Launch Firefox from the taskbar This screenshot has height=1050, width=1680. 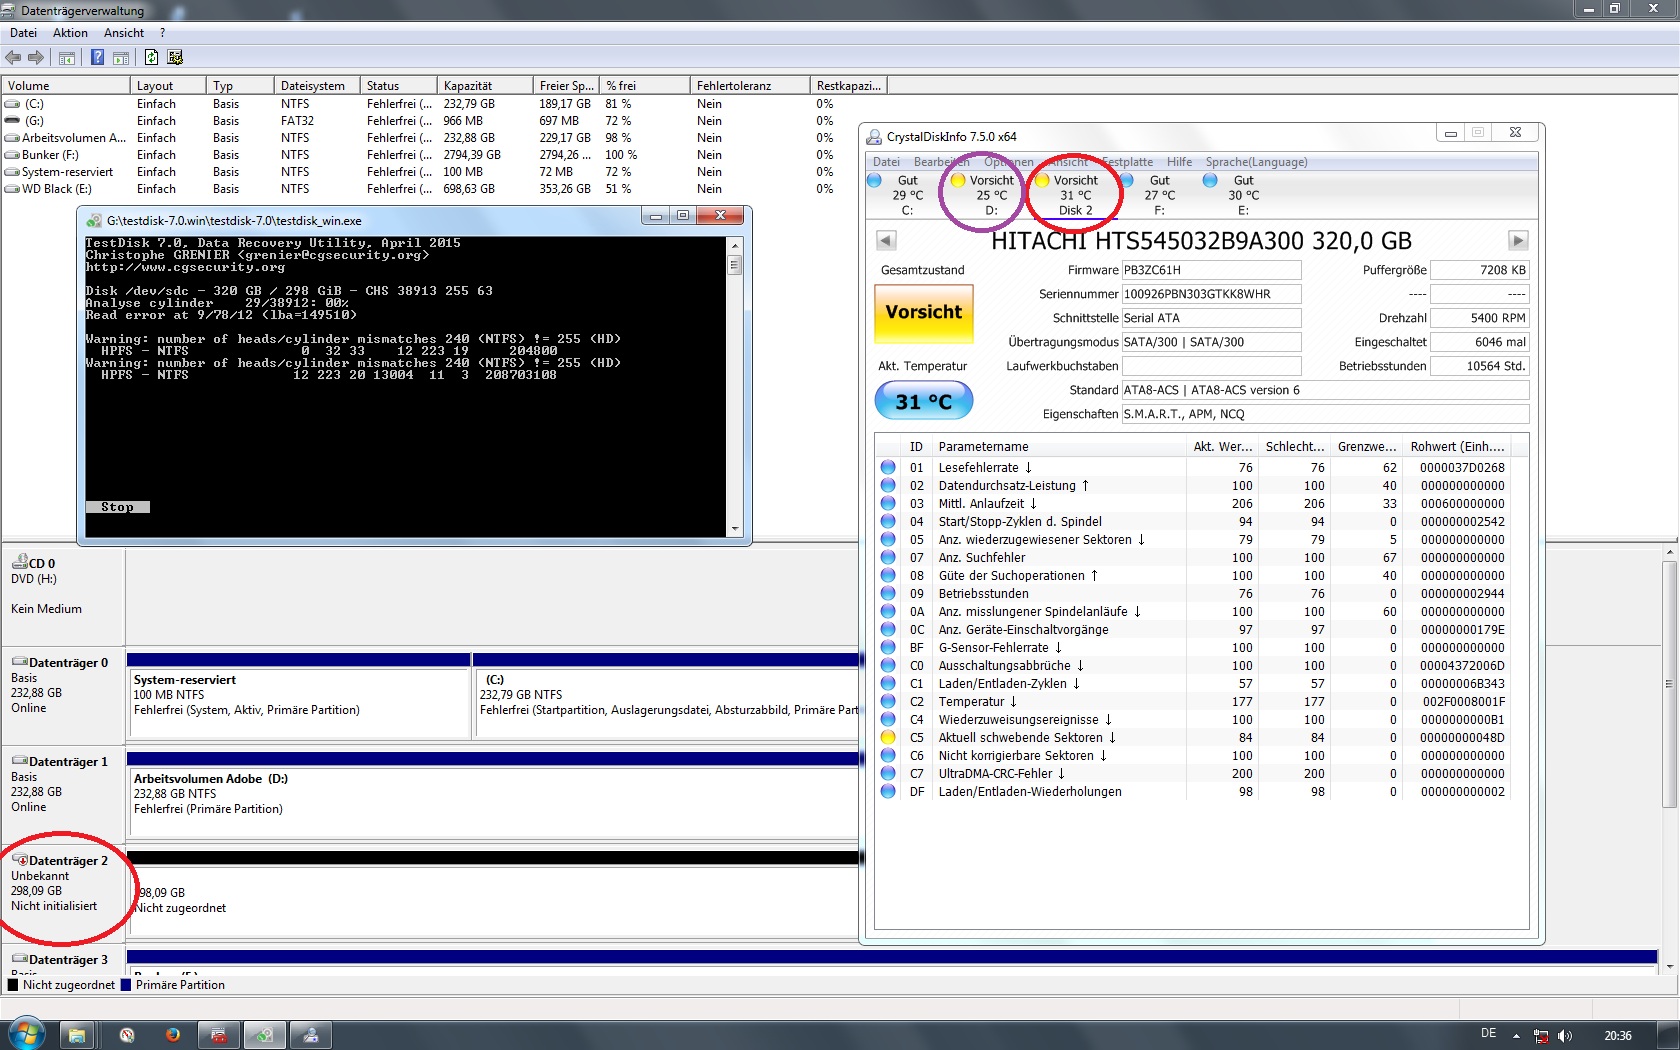click(173, 1035)
